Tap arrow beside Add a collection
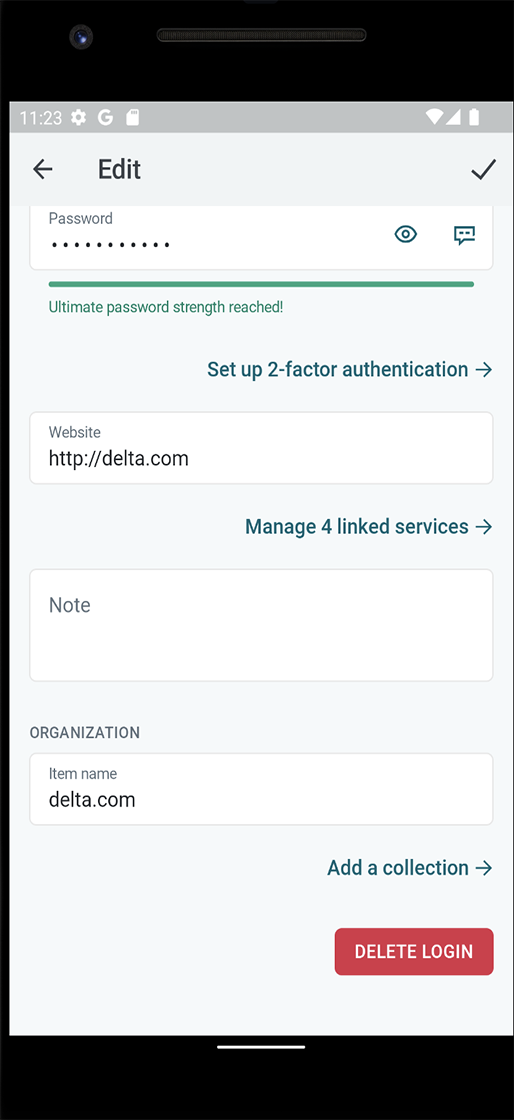The width and height of the screenshot is (514, 1120). pos(484,869)
